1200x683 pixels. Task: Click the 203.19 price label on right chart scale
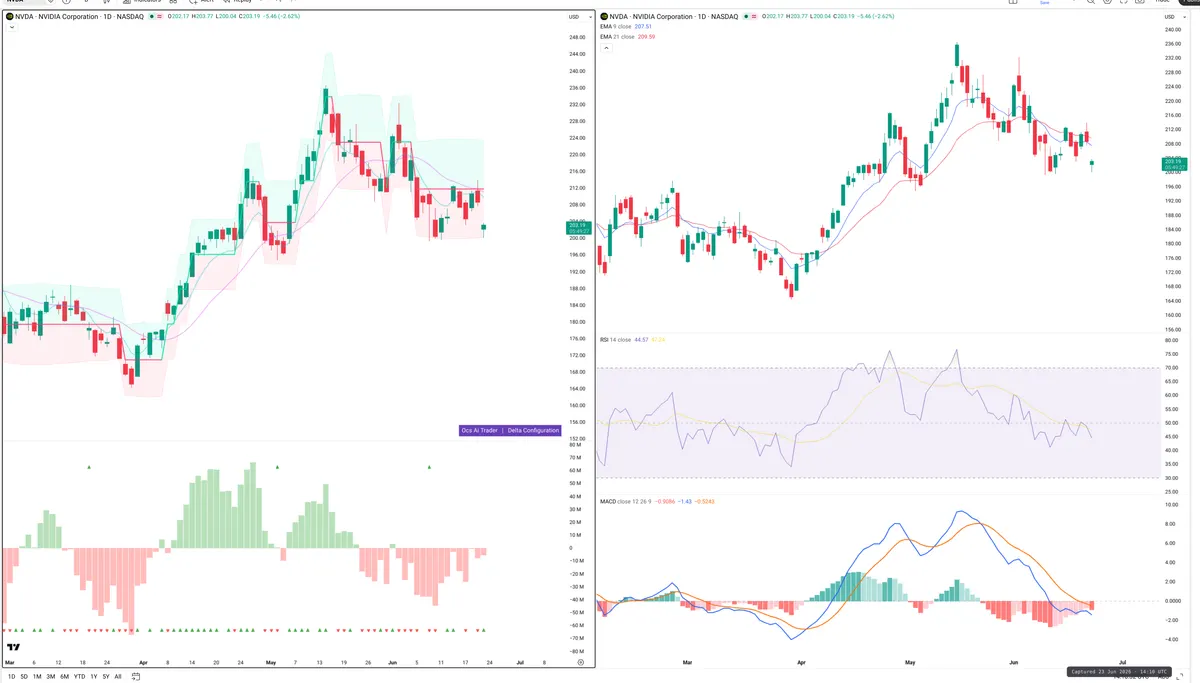[1173, 163]
